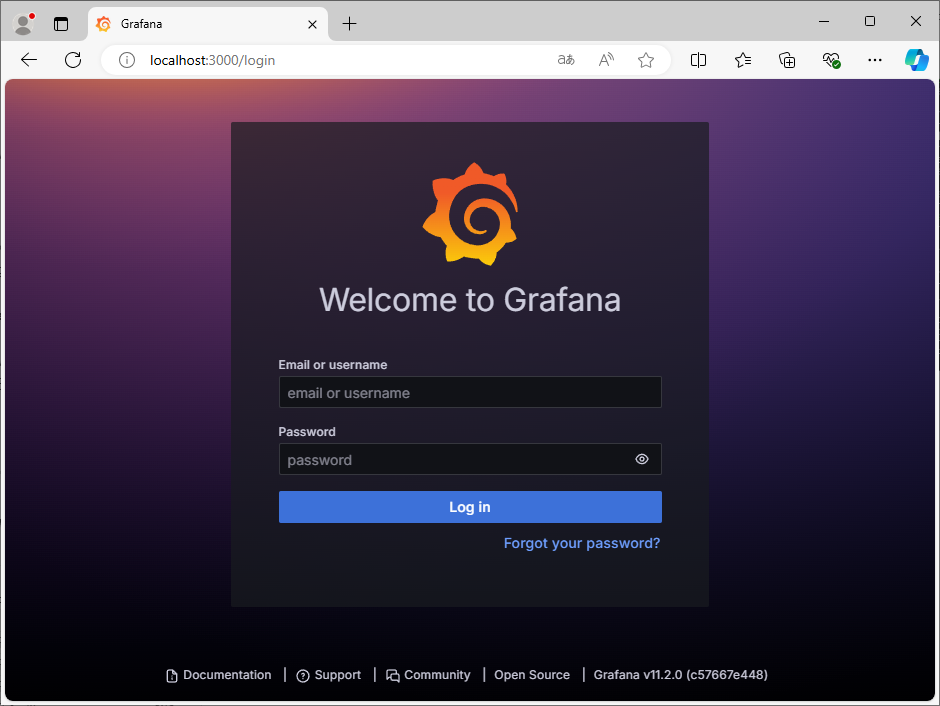940x706 pixels.
Task: Open the browser profile avatar
Action: coord(24,23)
